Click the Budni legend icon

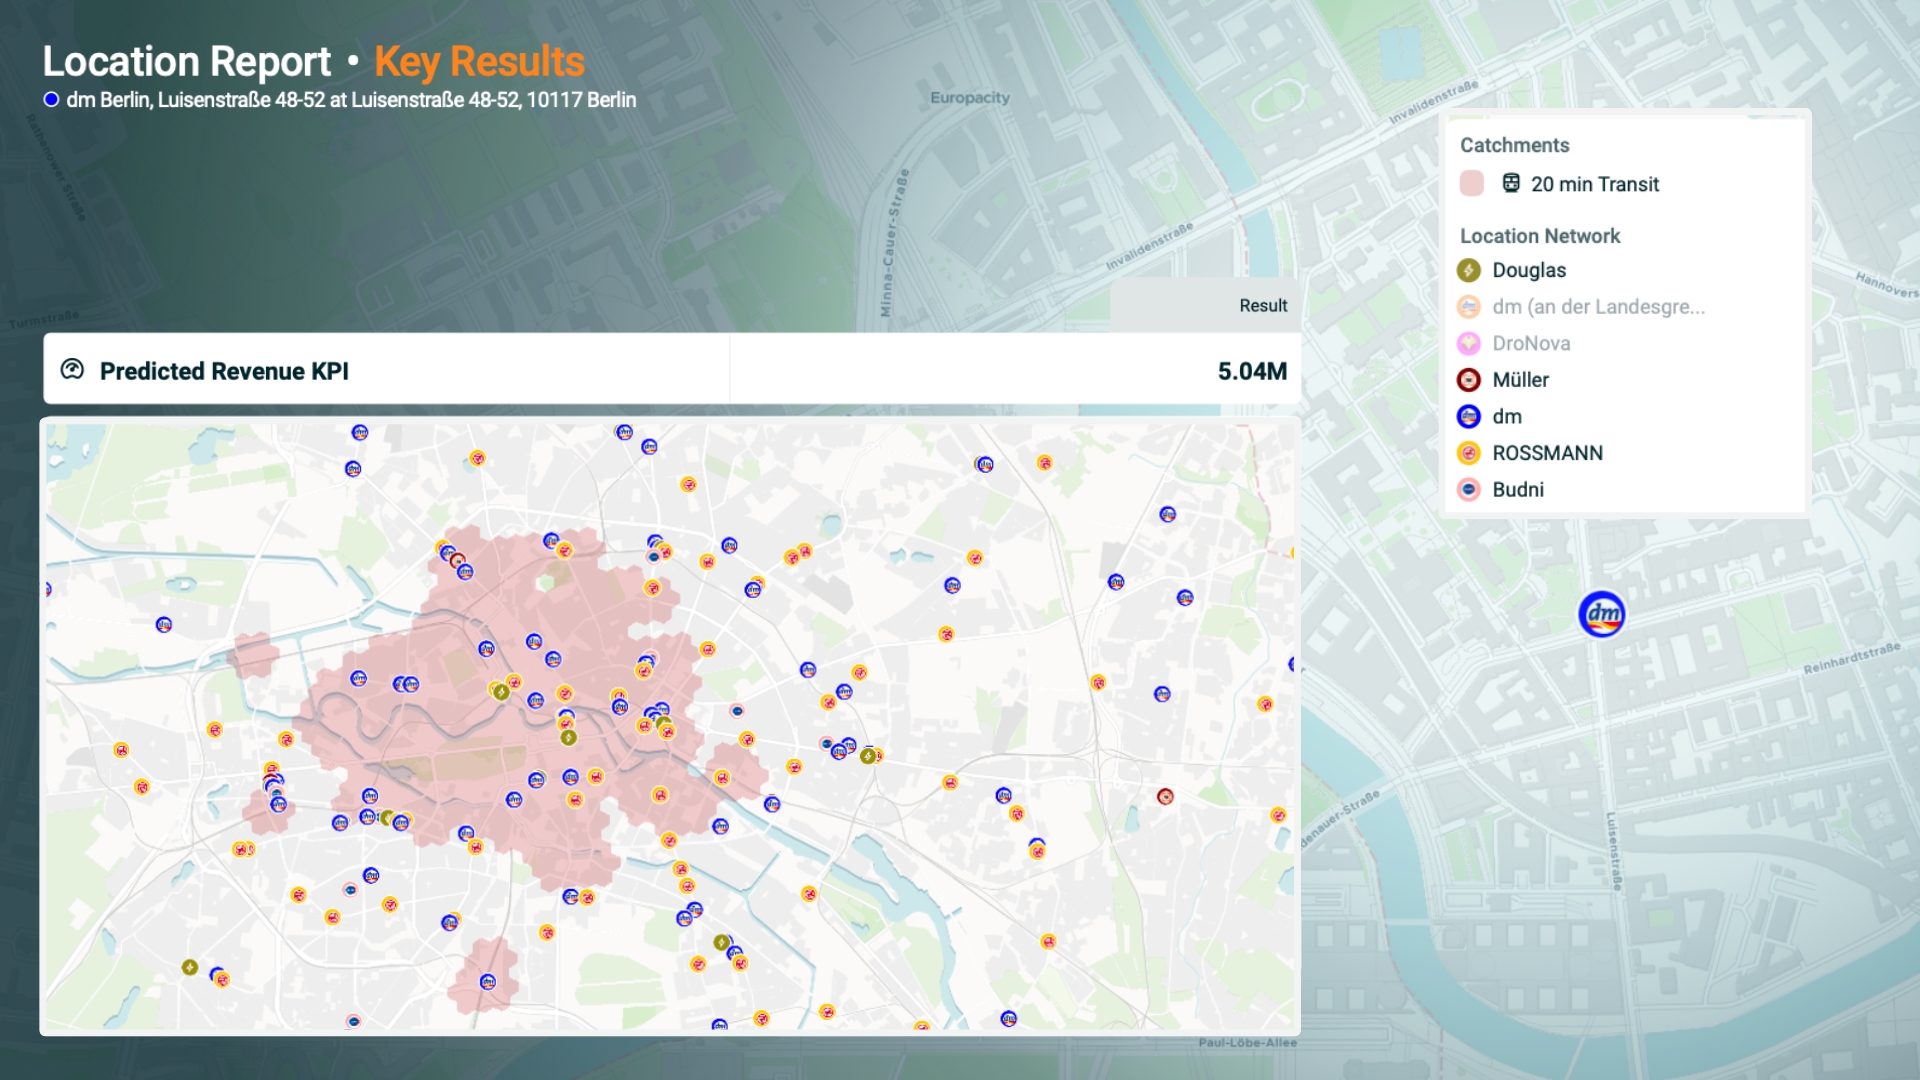(1469, 489)
